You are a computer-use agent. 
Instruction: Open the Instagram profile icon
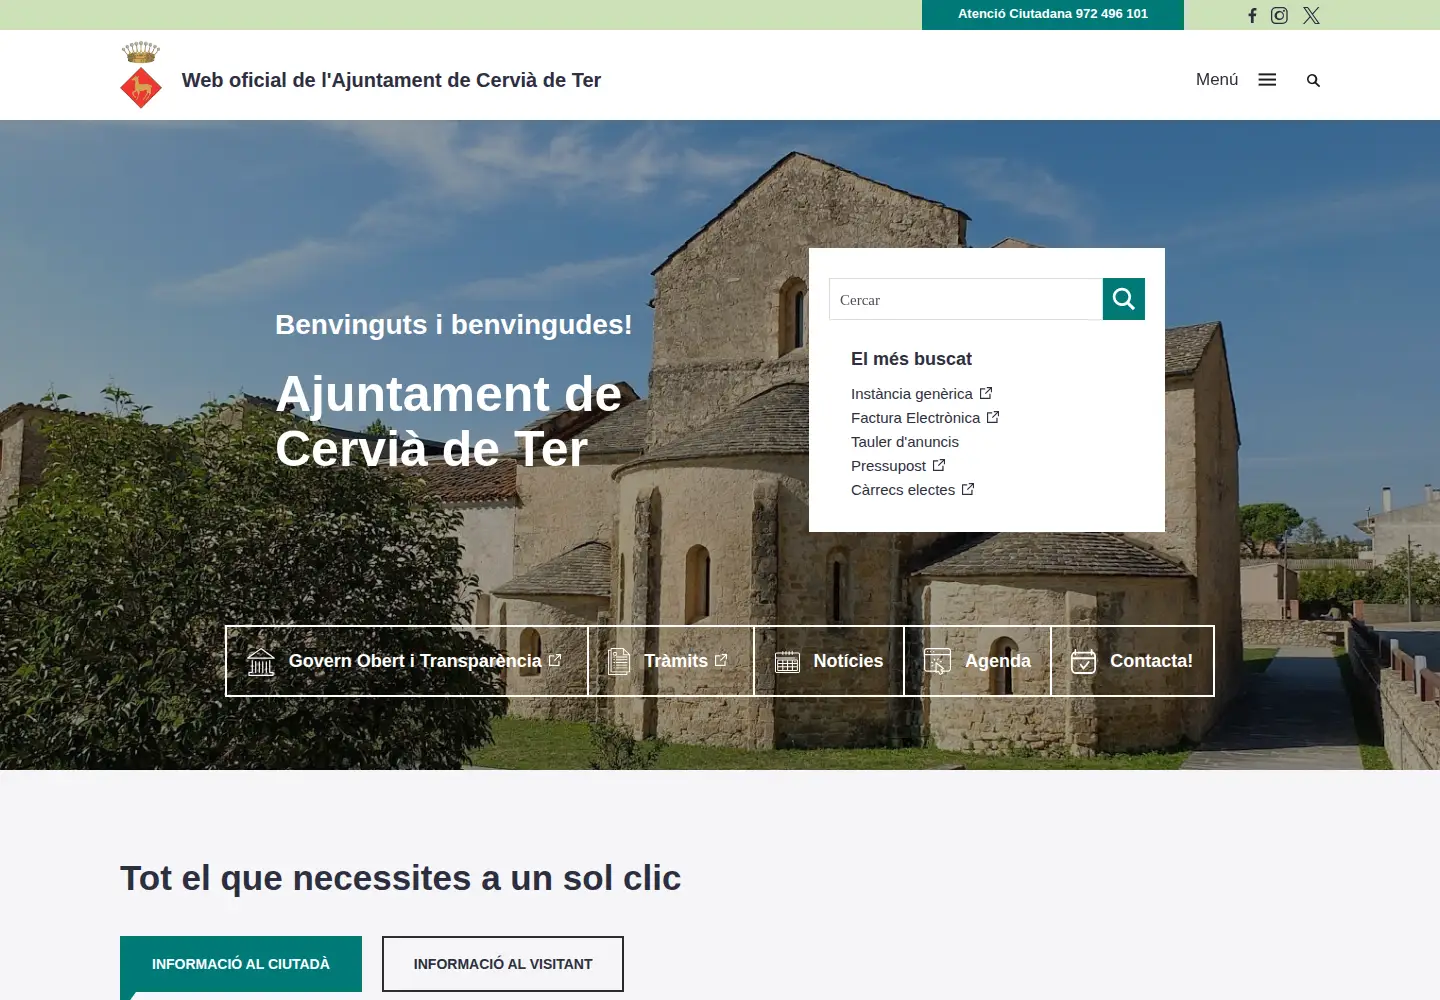(x=1279, y=15)
